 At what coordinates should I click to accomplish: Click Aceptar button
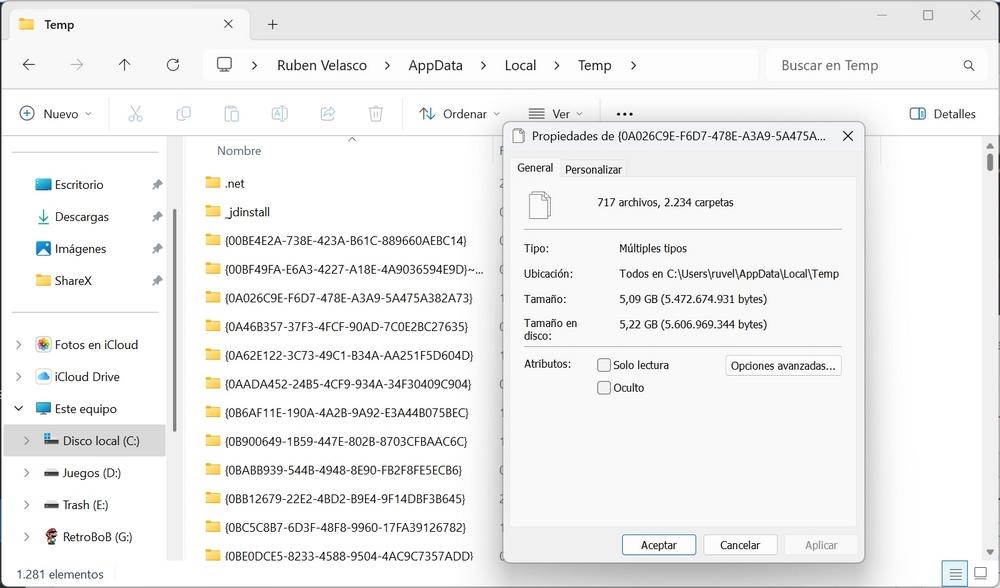coord(659,545)
